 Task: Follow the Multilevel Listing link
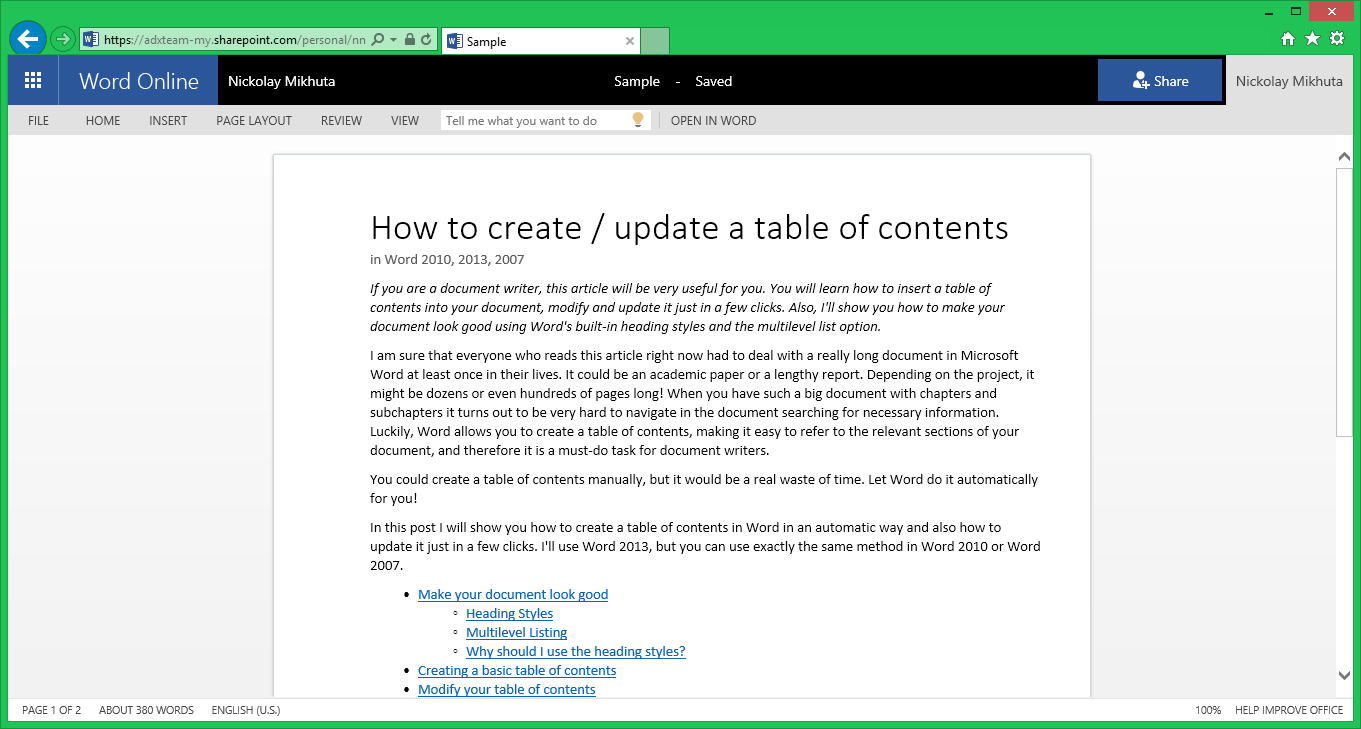[516, 632]
